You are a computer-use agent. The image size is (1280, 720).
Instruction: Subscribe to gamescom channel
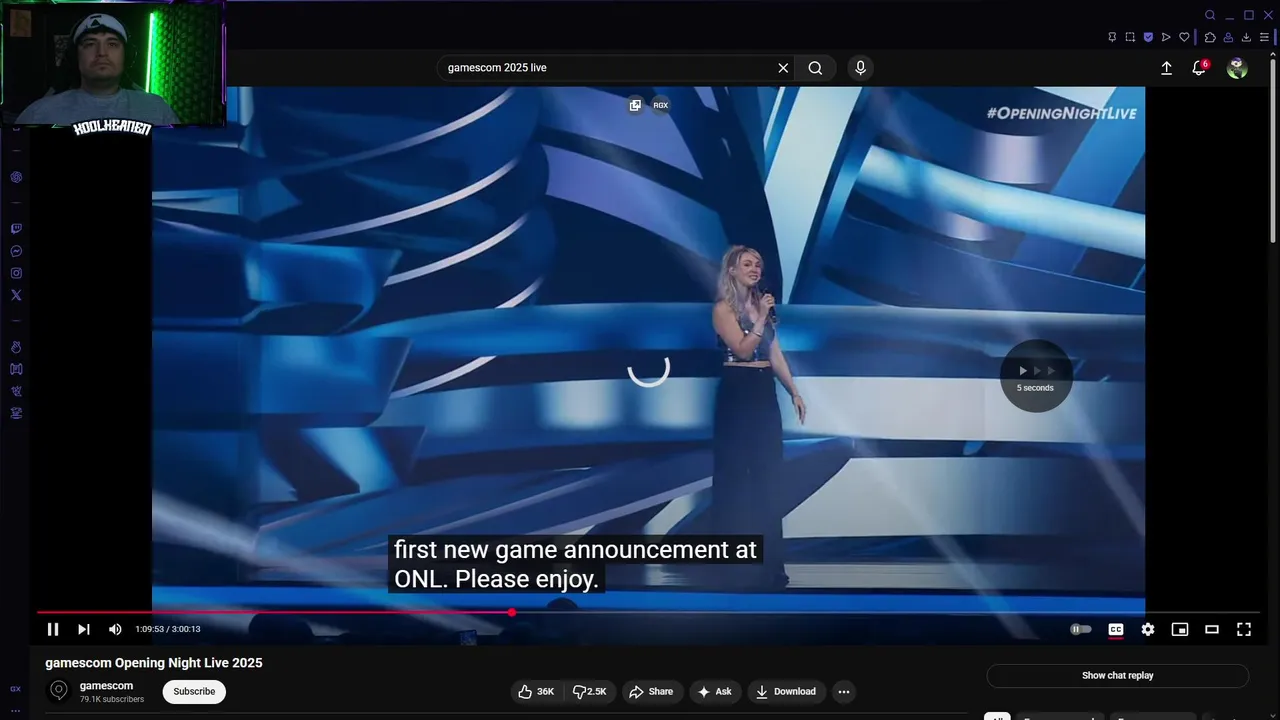[x=194, y=692]
